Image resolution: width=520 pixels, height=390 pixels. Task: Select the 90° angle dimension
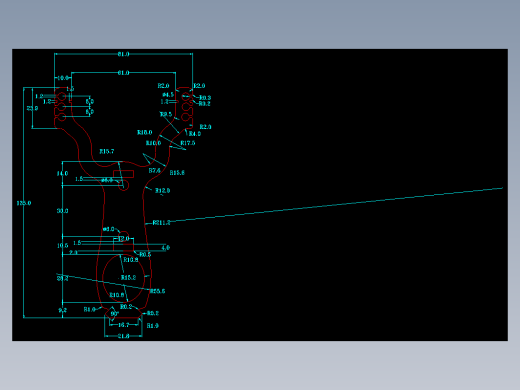click(x=114, y=314)
